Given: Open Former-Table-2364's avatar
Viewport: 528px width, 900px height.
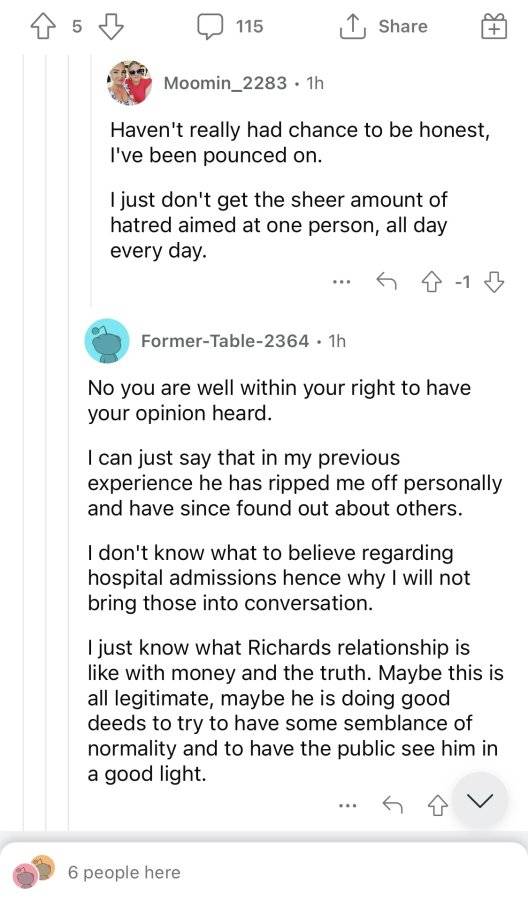Looking at the screenshot, I should coord(107,341).
